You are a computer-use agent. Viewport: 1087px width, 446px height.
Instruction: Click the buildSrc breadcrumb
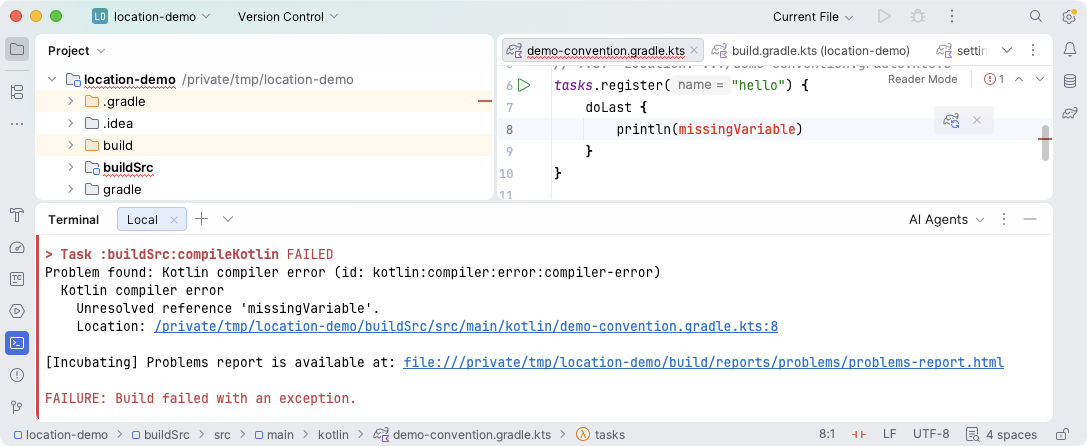pyautogui.click(x=160, y=435)
